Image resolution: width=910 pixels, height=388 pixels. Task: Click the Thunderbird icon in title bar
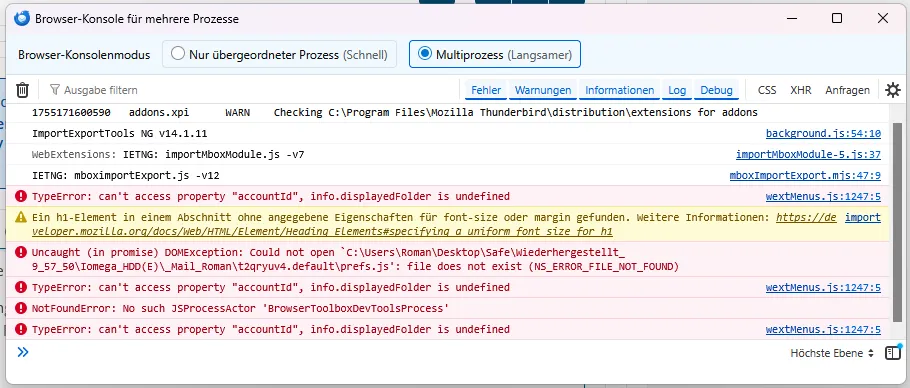[21, 19]
